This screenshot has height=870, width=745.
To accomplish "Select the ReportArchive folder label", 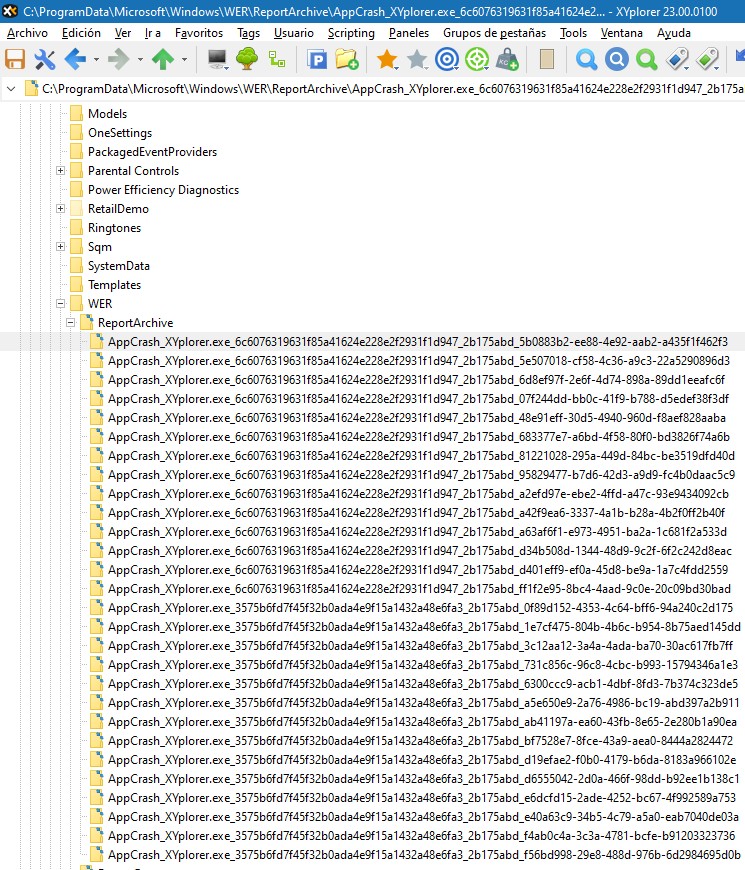I will click(x=135, y=323).
